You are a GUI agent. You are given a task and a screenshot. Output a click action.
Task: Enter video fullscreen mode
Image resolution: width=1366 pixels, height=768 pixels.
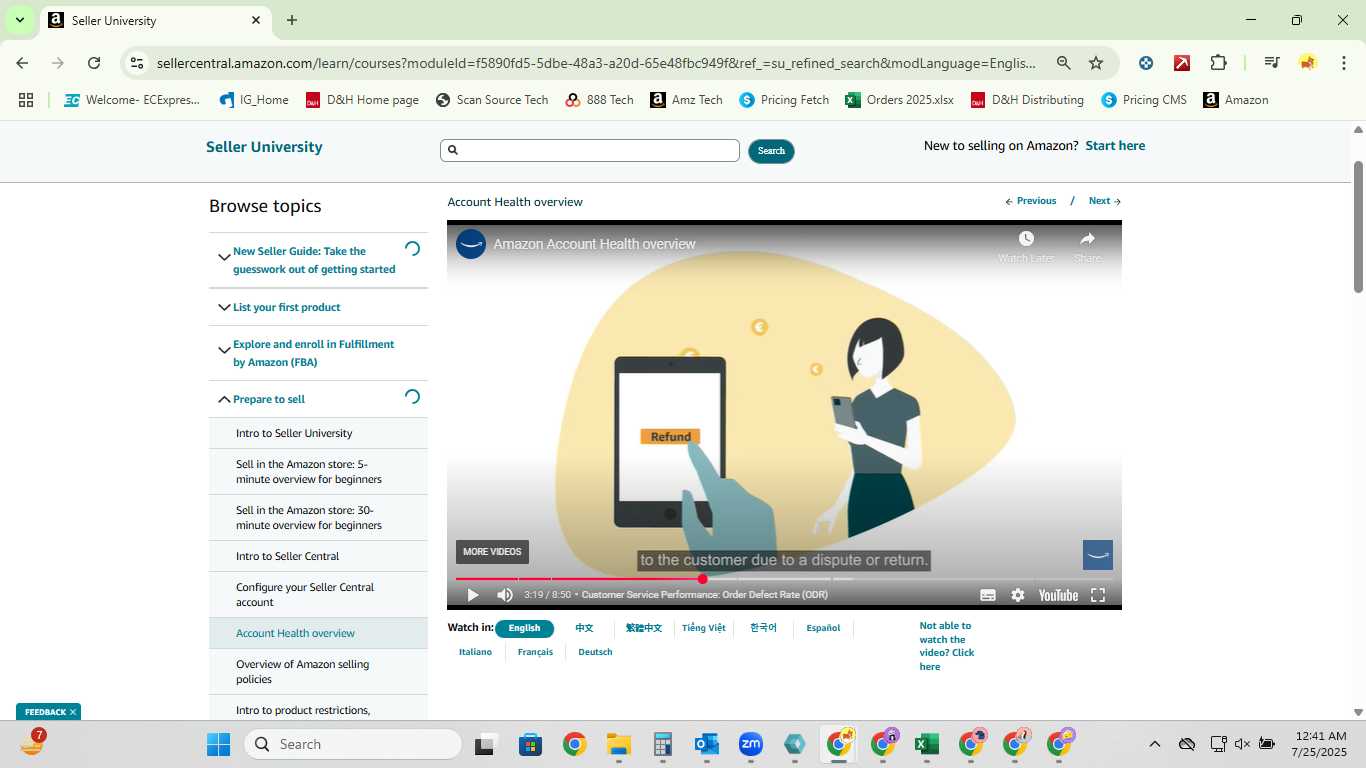pos(1098,595)
